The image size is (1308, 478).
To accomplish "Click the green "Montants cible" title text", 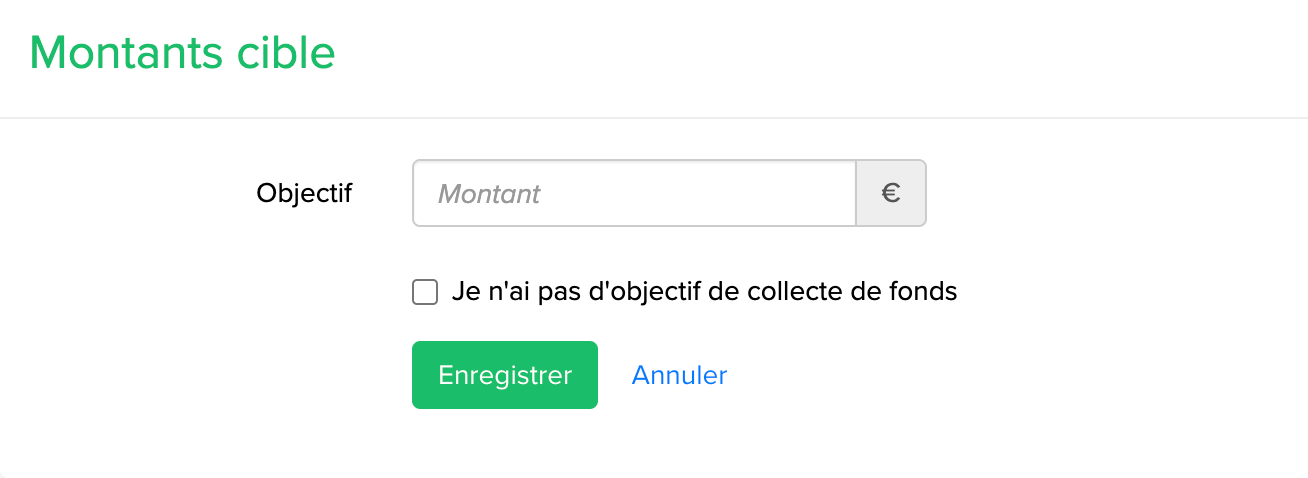I will click(x=182, y=53).
